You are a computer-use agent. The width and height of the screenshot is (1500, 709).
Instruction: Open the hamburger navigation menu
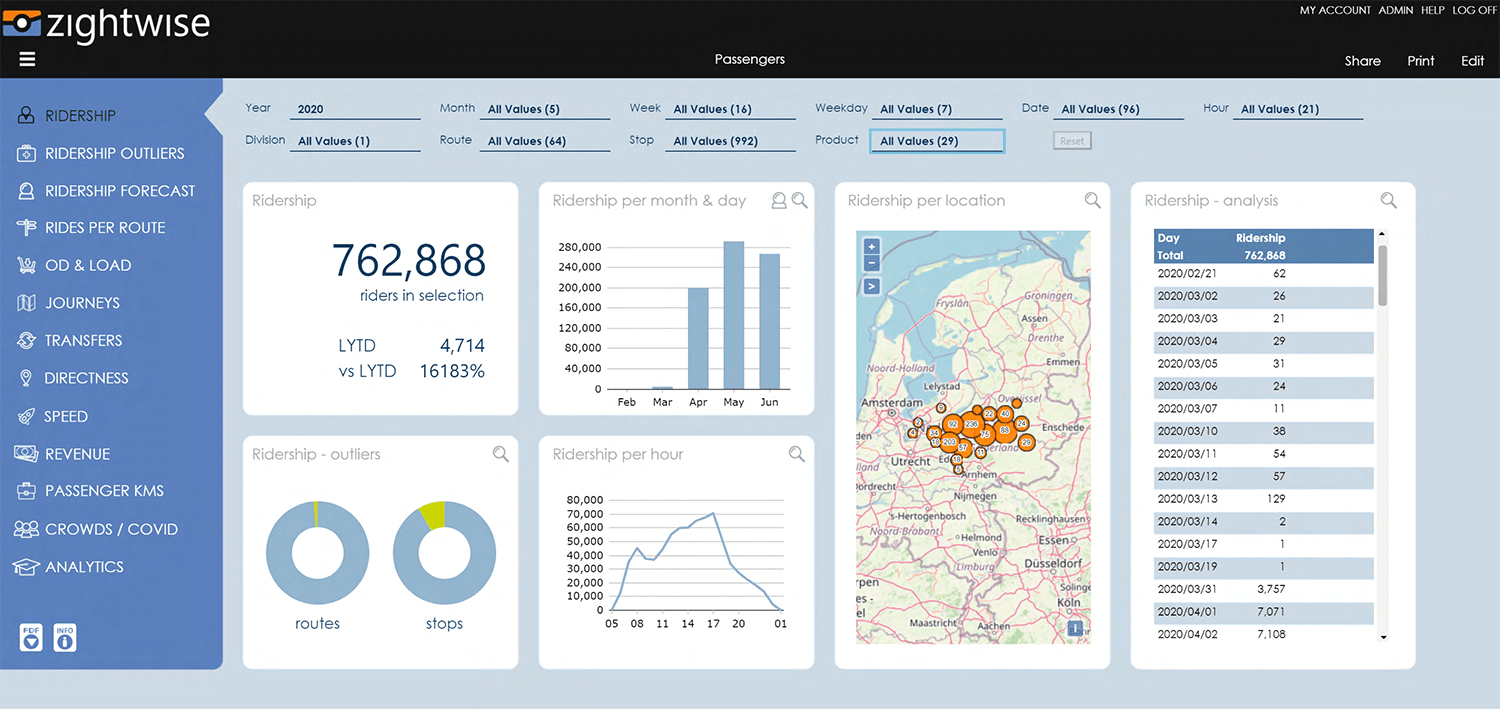coord(26,58)
